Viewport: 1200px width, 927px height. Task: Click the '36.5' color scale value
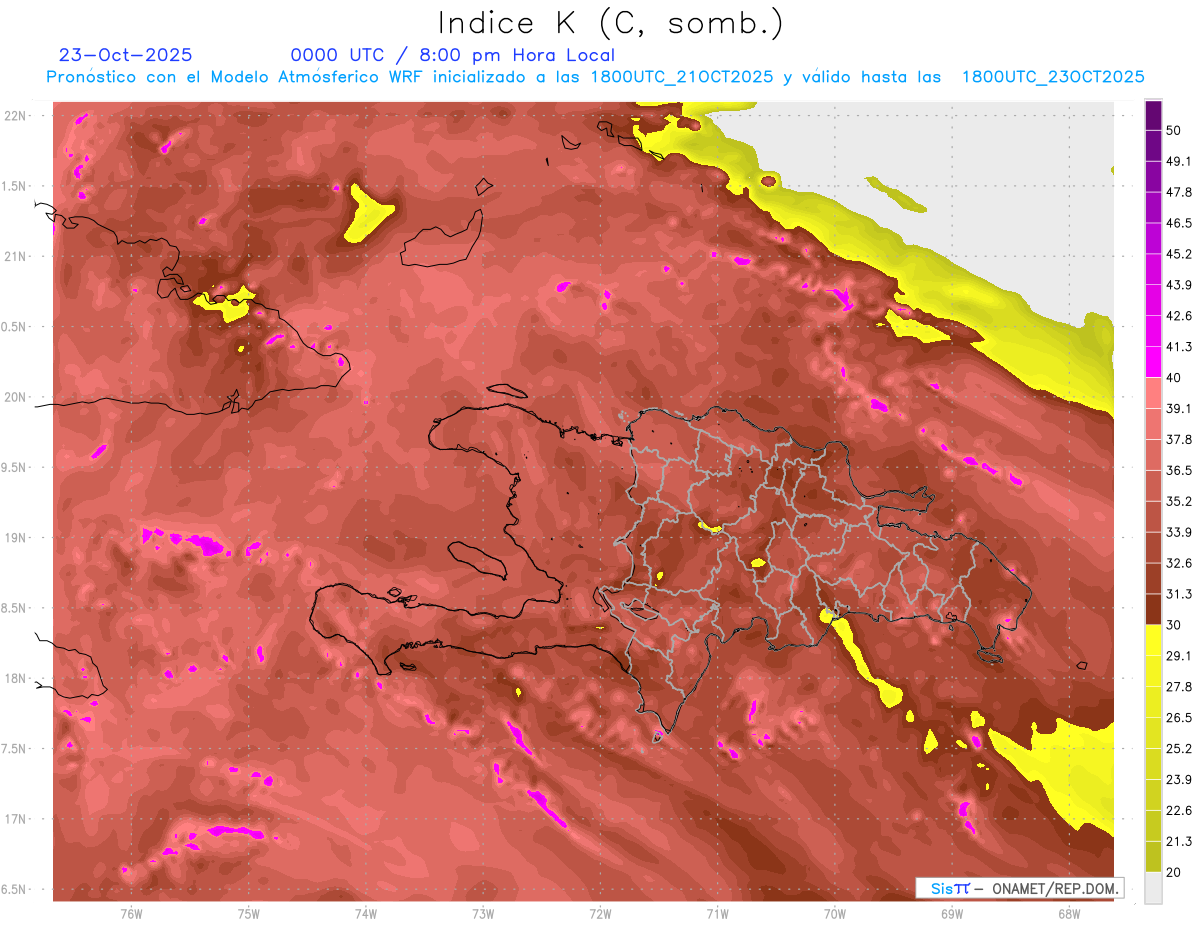click(x=1180, y=470)
